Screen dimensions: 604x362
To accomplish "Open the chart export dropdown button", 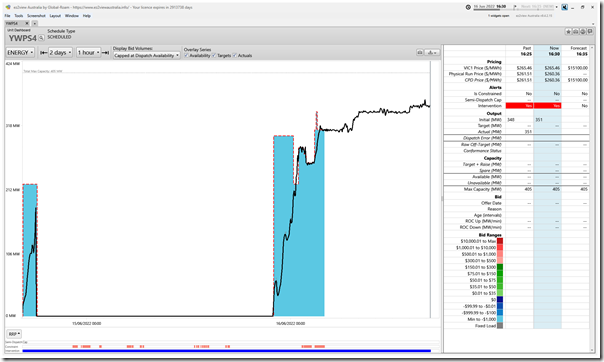I will [432, 52].
